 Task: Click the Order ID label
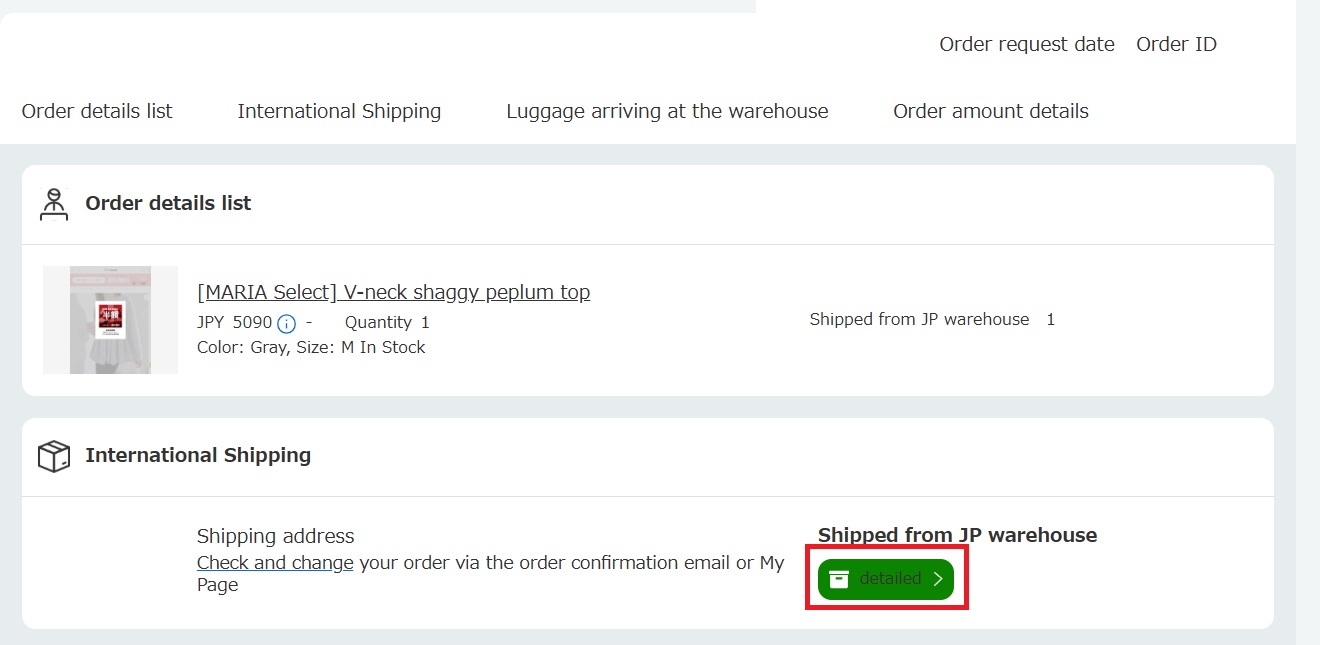[1176, 44]
